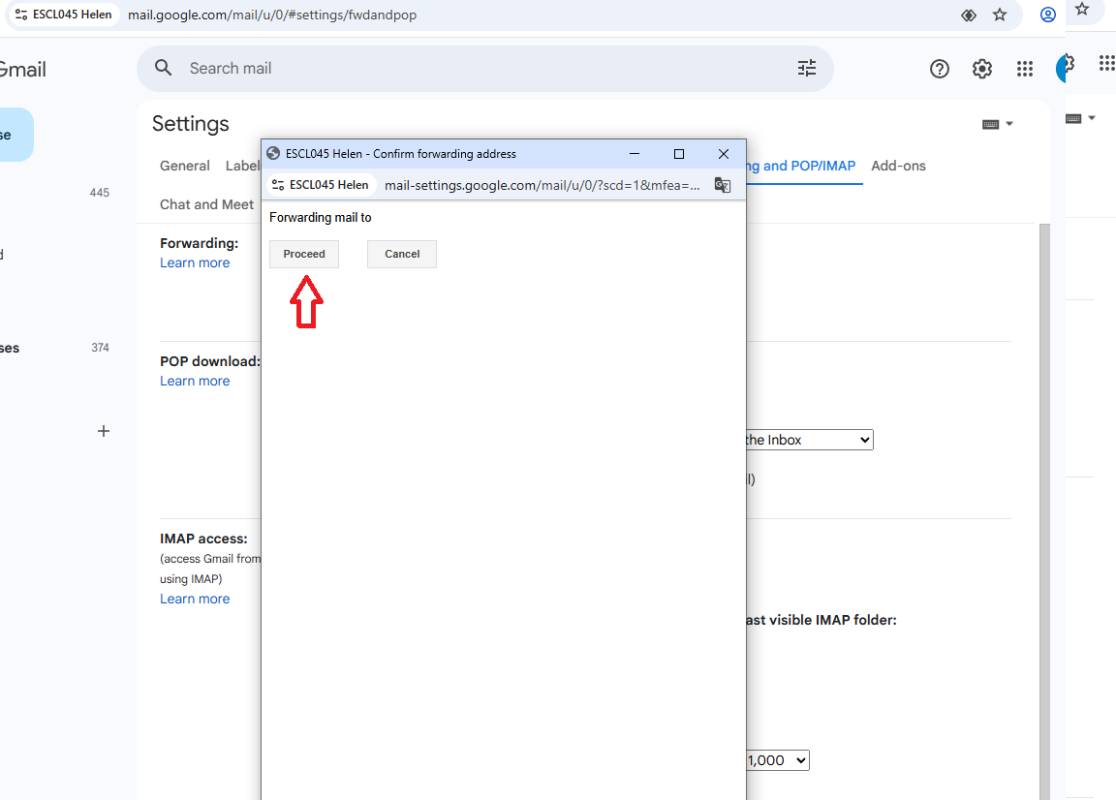This screenshot has height=800, width=1116.
Task: Click the Proceed button
Action: click(x=304, y=254)
